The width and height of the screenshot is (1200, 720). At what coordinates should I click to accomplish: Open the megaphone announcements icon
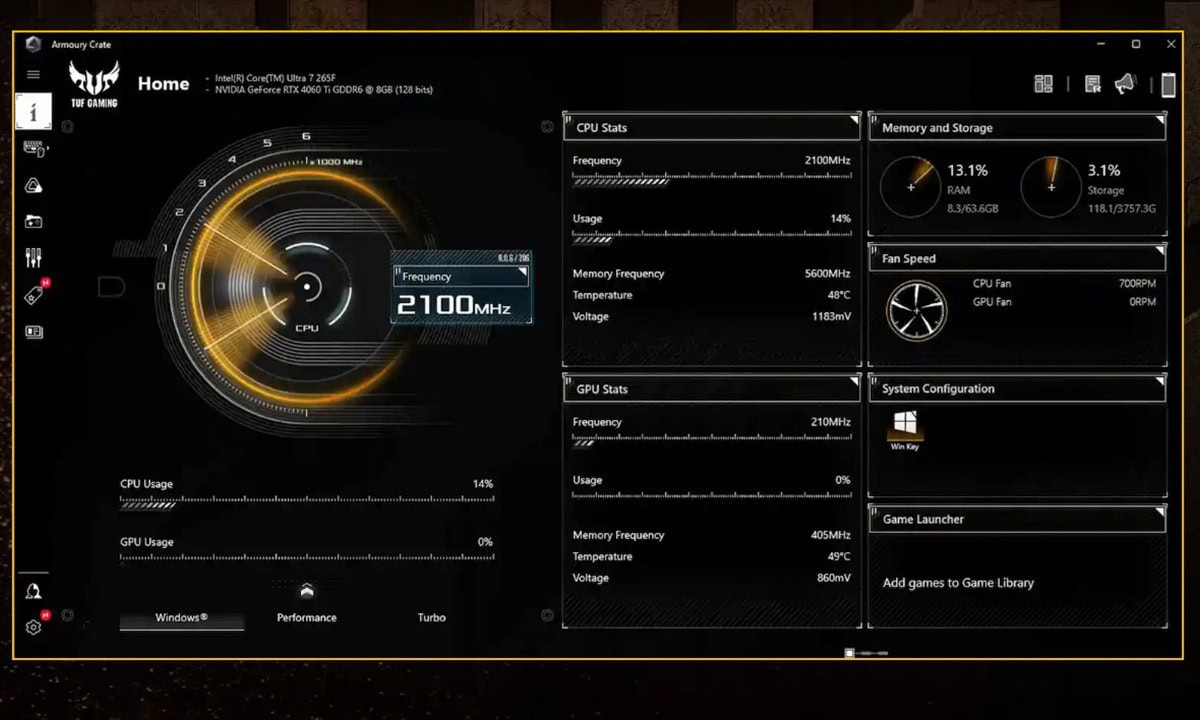(x=1125, y=84)
